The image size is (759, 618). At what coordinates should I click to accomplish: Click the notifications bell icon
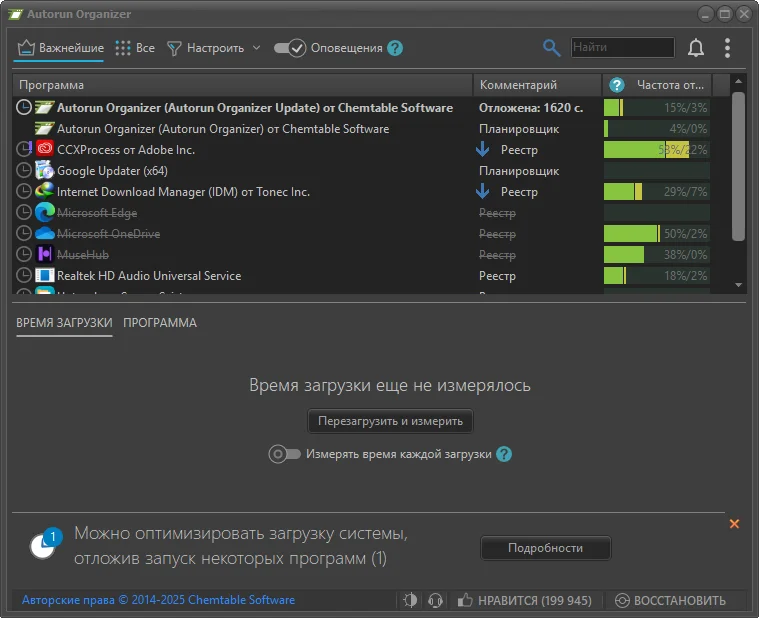[x=696, y=48]
